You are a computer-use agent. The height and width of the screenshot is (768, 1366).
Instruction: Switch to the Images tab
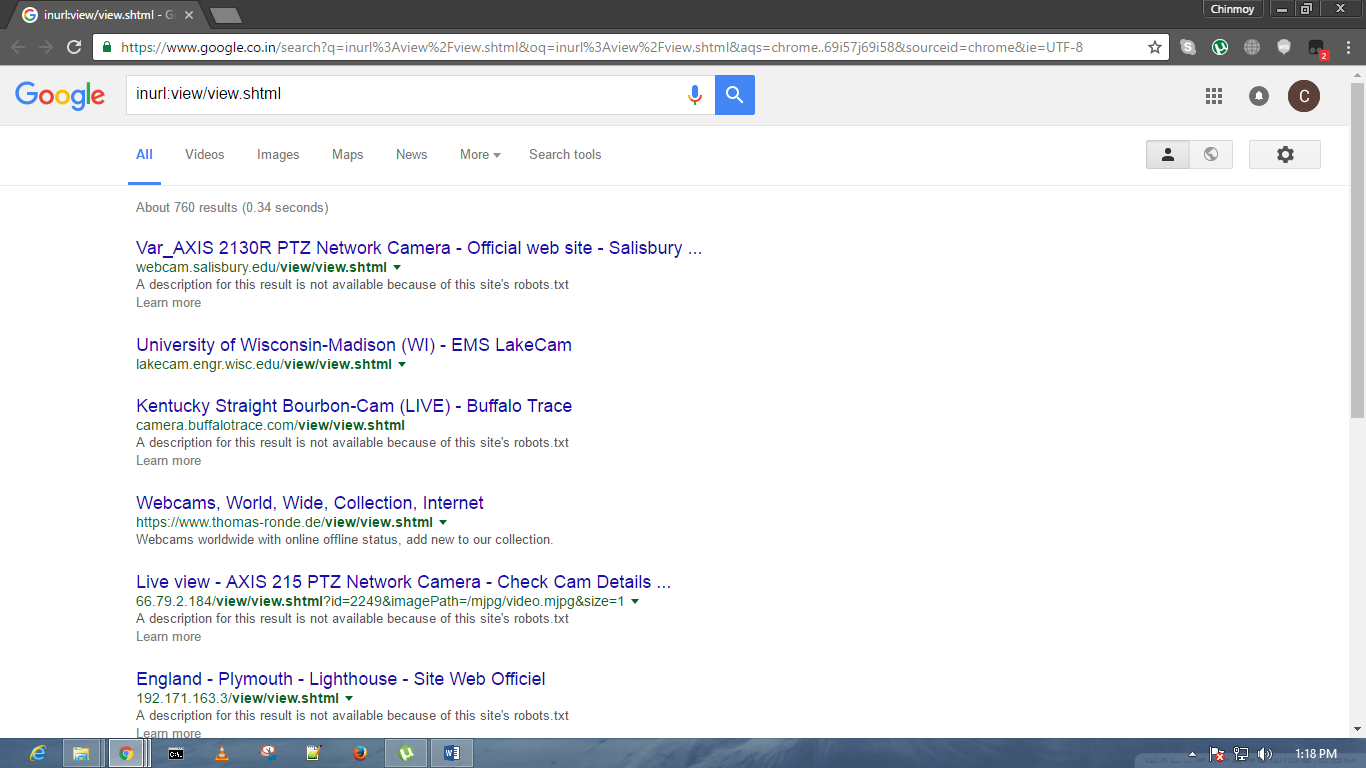[278, 155]
